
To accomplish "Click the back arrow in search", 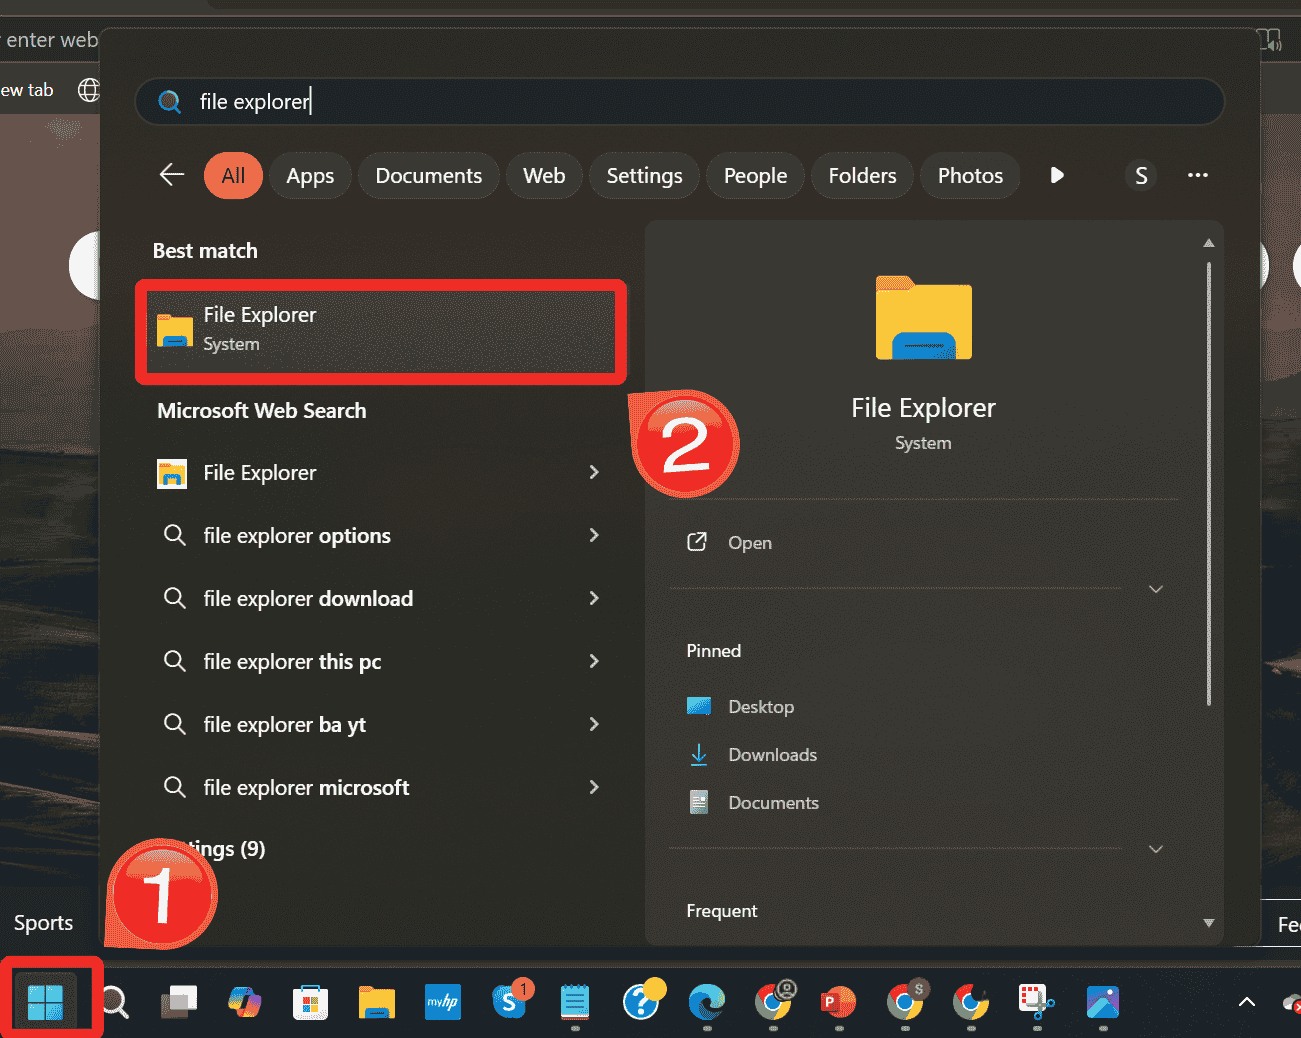I will pos(171,175).
